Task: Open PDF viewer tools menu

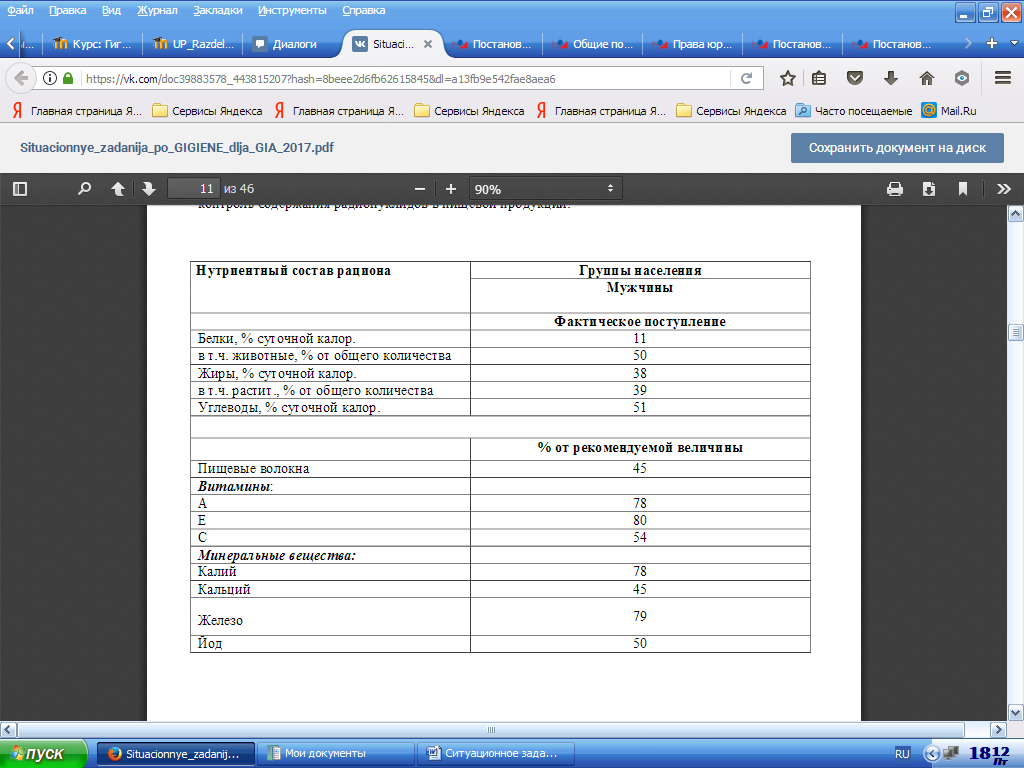Action: 1004,189
